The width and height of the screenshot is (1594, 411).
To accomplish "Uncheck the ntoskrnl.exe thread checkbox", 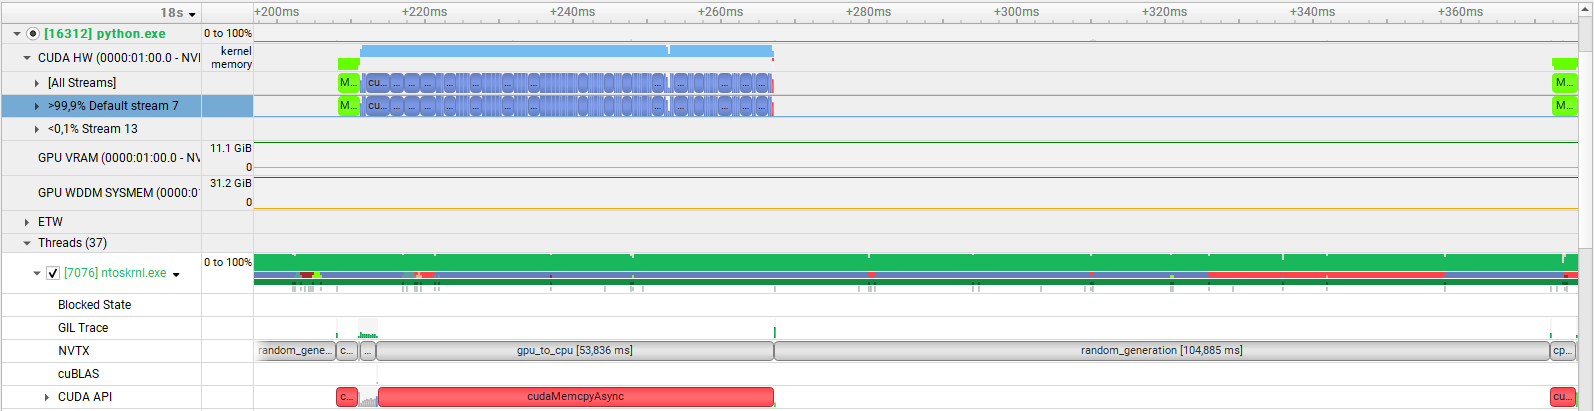I will tap(53, 273).
